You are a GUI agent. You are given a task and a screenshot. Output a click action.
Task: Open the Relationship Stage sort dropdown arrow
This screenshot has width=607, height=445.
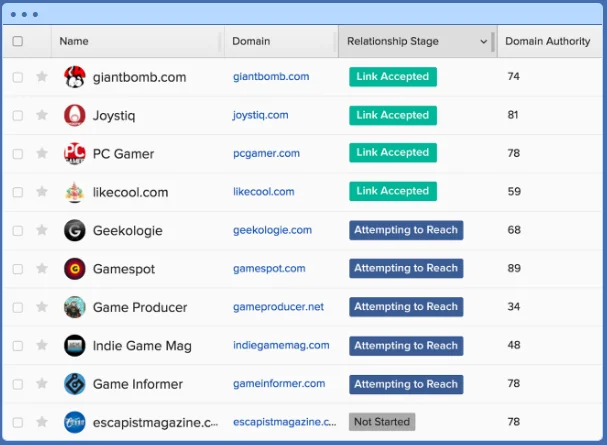coord(484,41)
